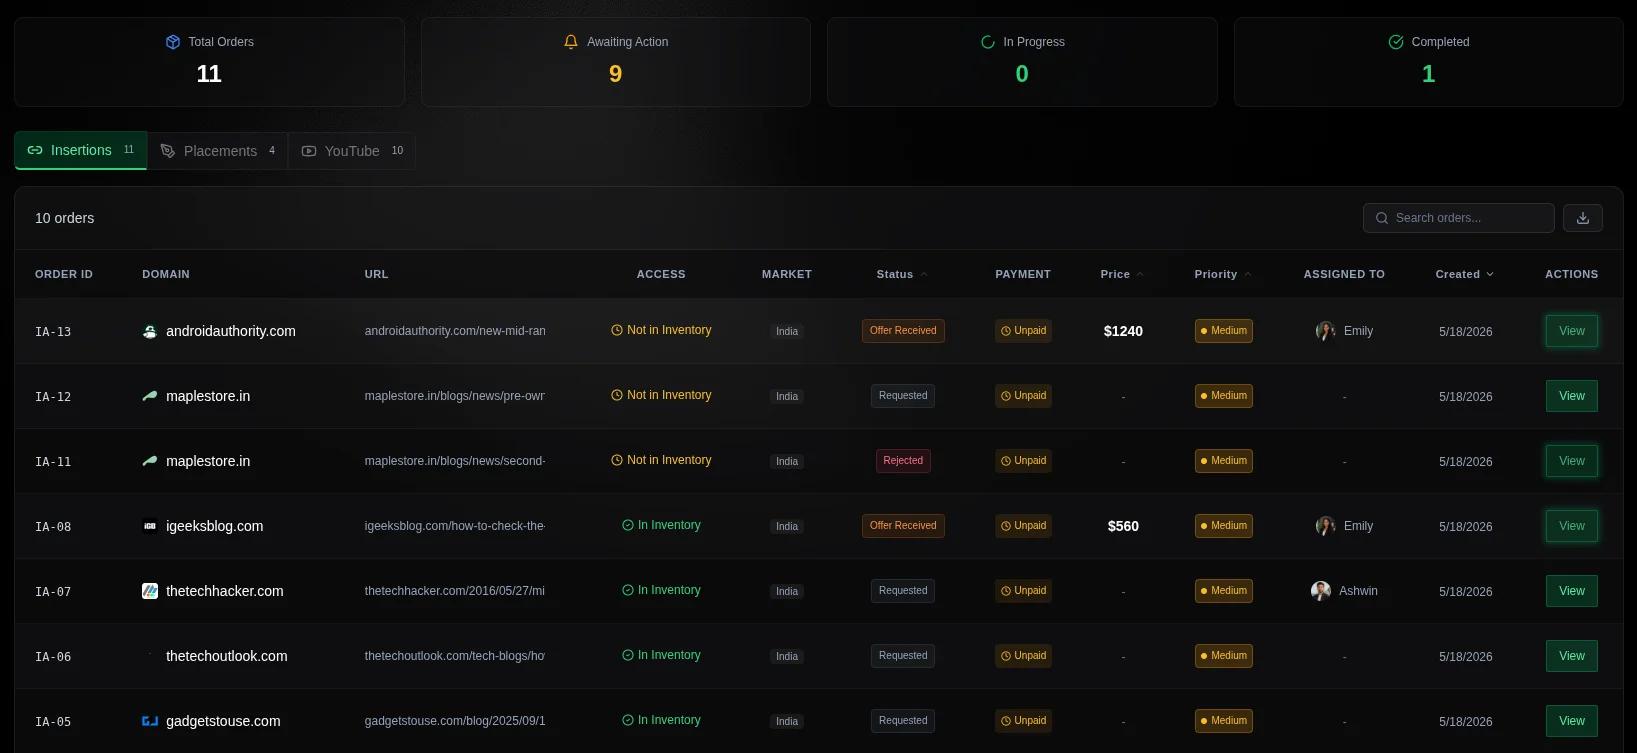Image resolution: width=1637 pixels, height=753 pixels.
Task: Click the Completed summary card
Action: pos(1428,62)
